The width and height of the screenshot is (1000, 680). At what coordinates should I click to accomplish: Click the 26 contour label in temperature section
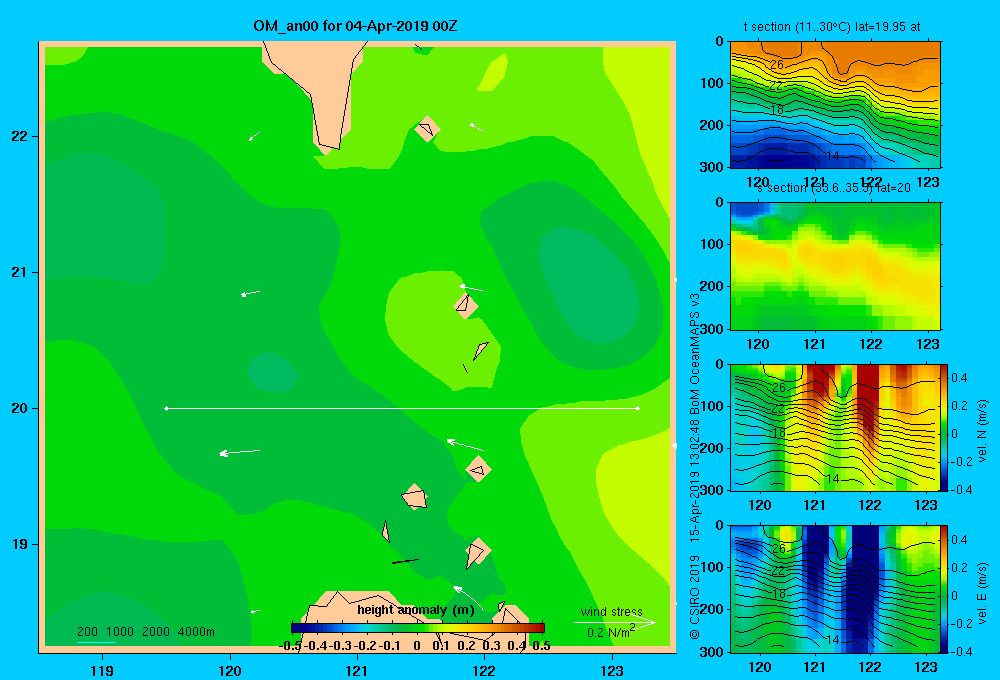(776, 64)
